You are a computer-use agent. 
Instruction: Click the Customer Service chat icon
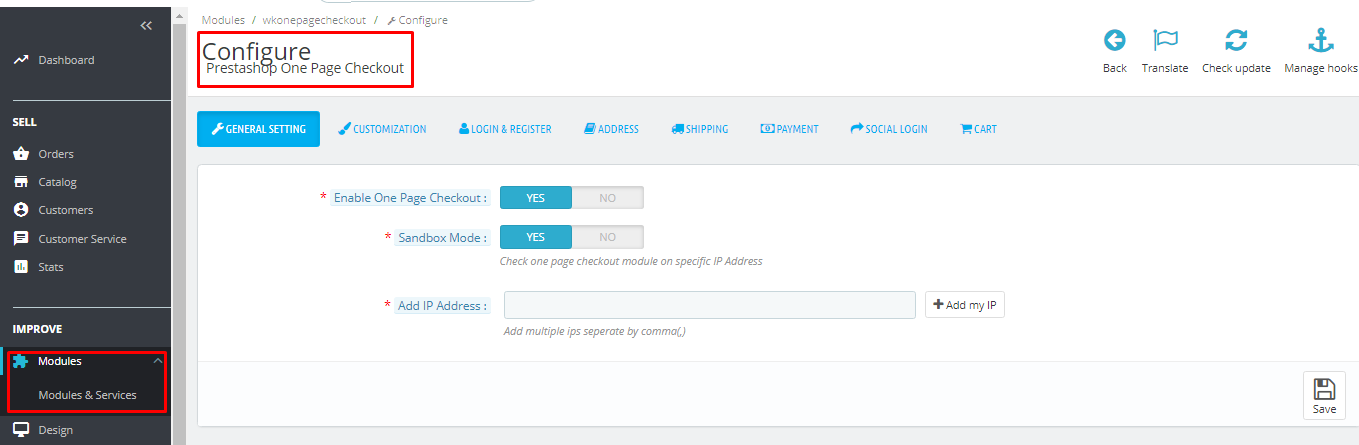(x=20, y=239)
